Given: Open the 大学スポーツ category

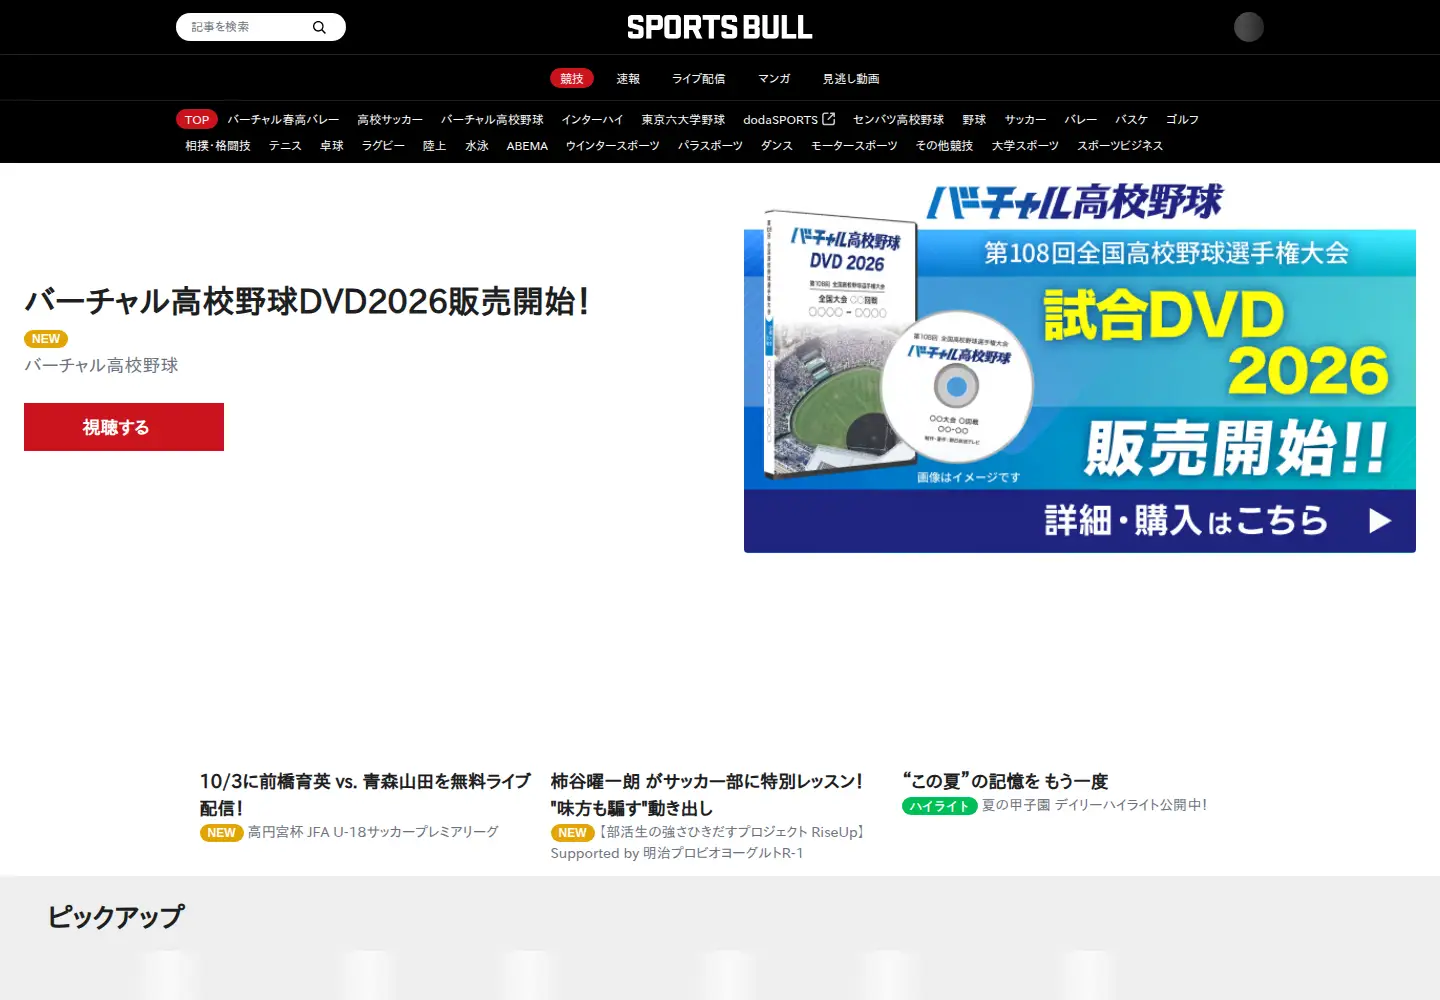Looking at the screenshot, I should tap(1025, 145).
